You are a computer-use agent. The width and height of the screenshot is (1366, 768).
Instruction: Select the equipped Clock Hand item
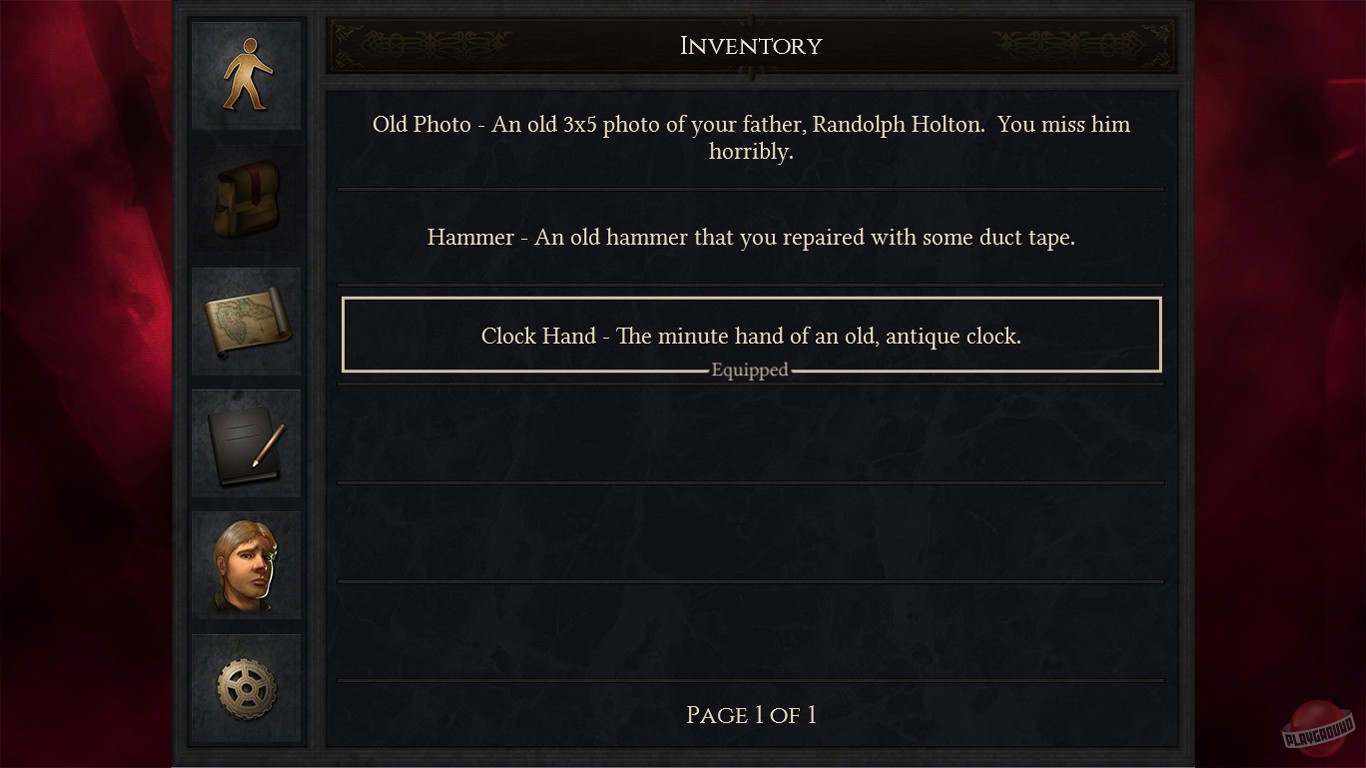point(751,335)
